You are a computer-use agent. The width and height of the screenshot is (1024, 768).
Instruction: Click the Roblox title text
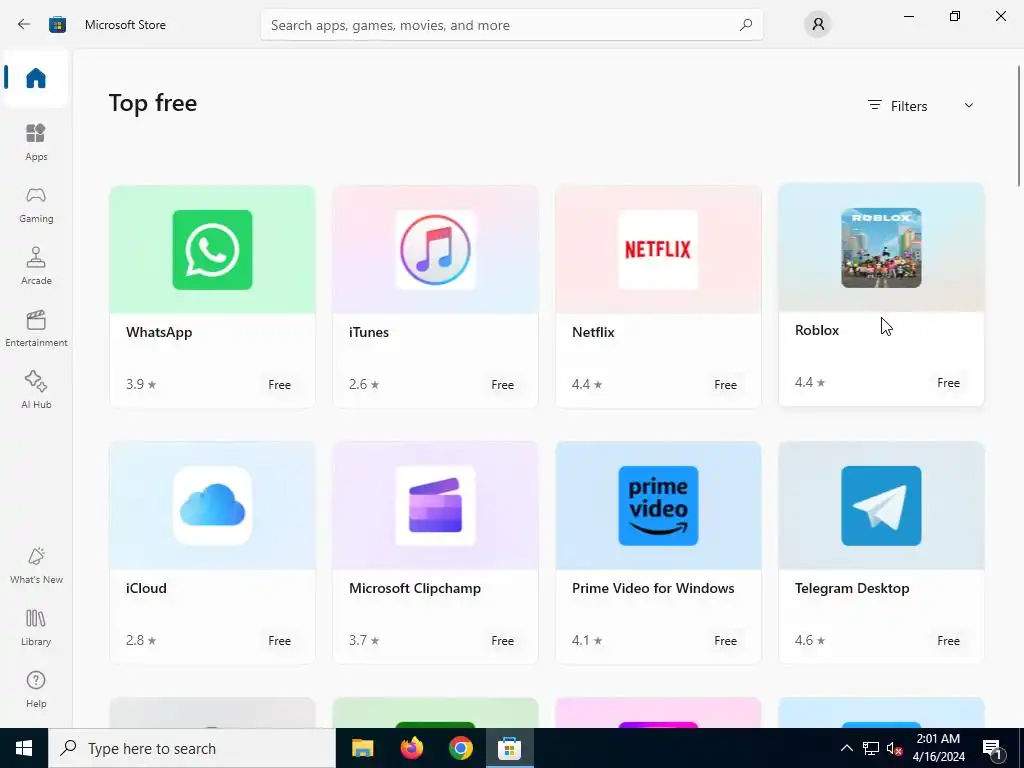816,330
